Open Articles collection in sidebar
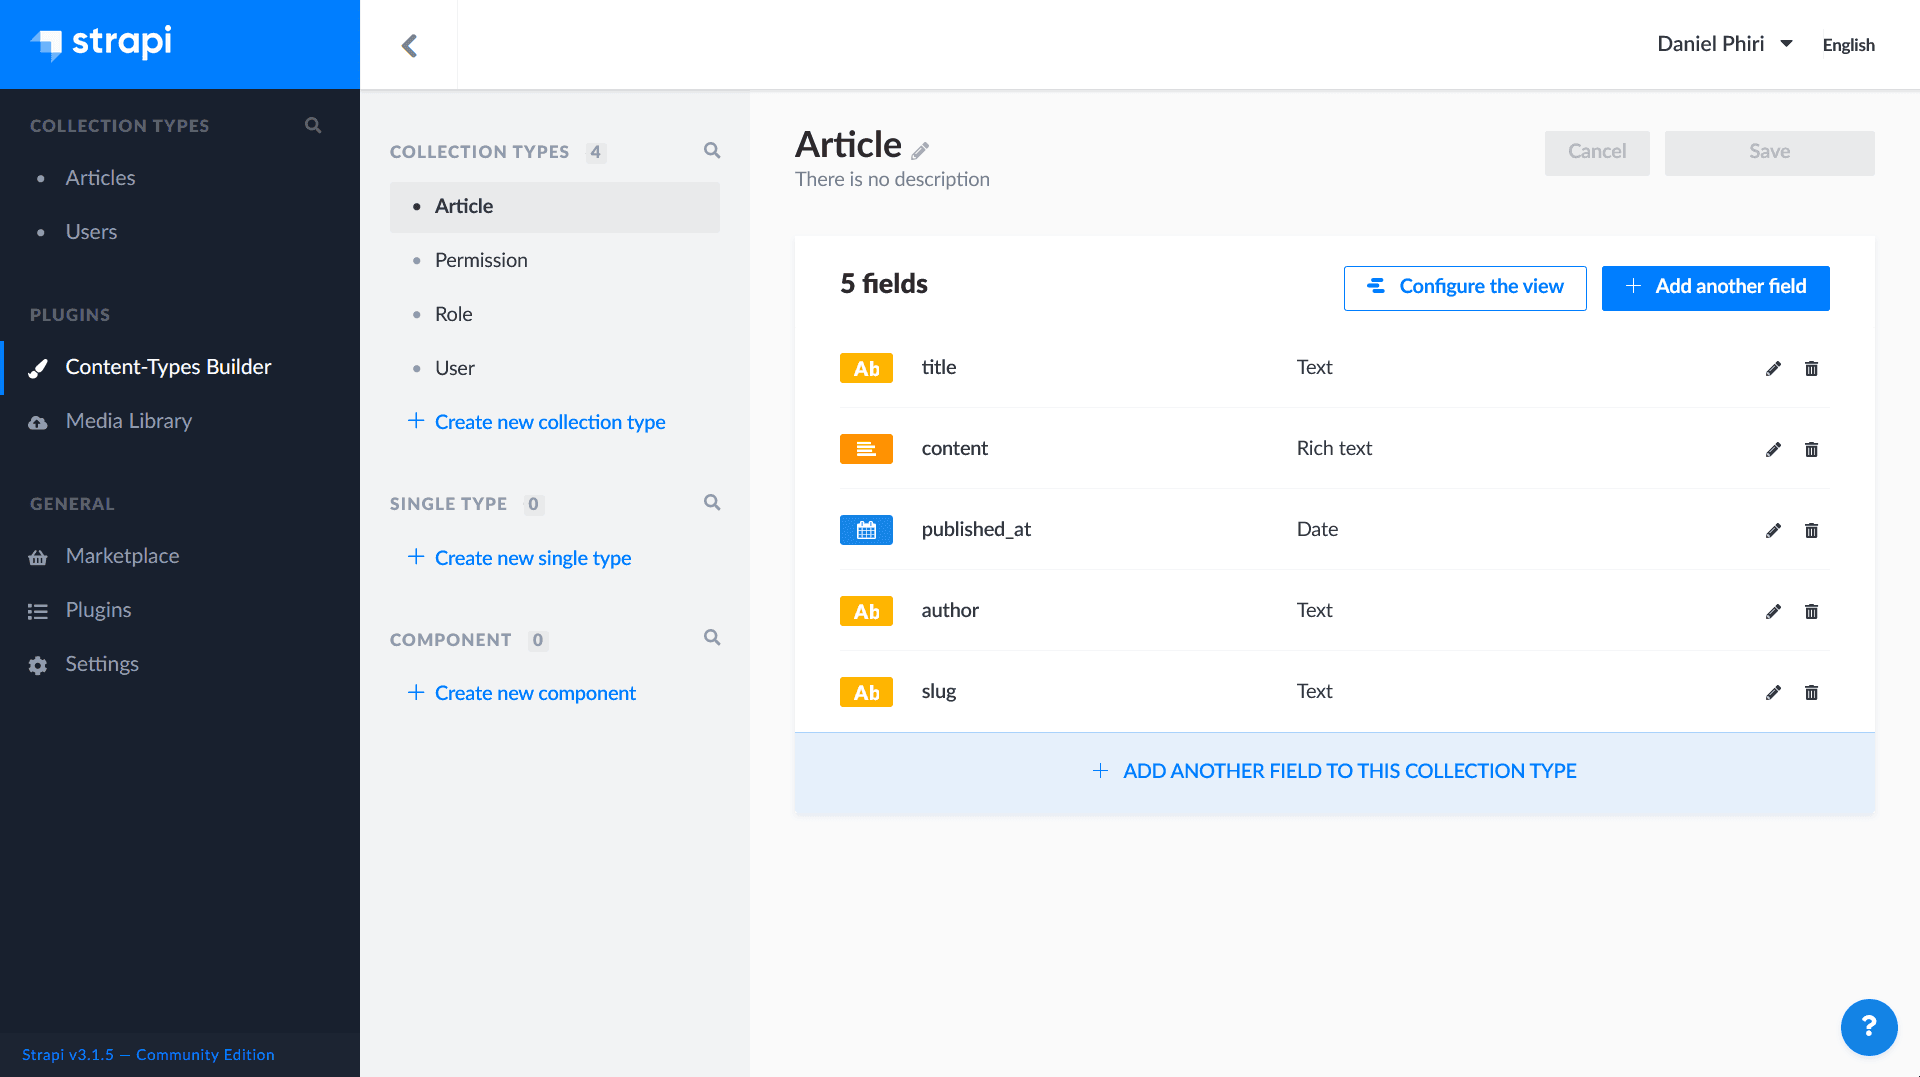This screenshot has height=1077, width=1920. (100, 177)
